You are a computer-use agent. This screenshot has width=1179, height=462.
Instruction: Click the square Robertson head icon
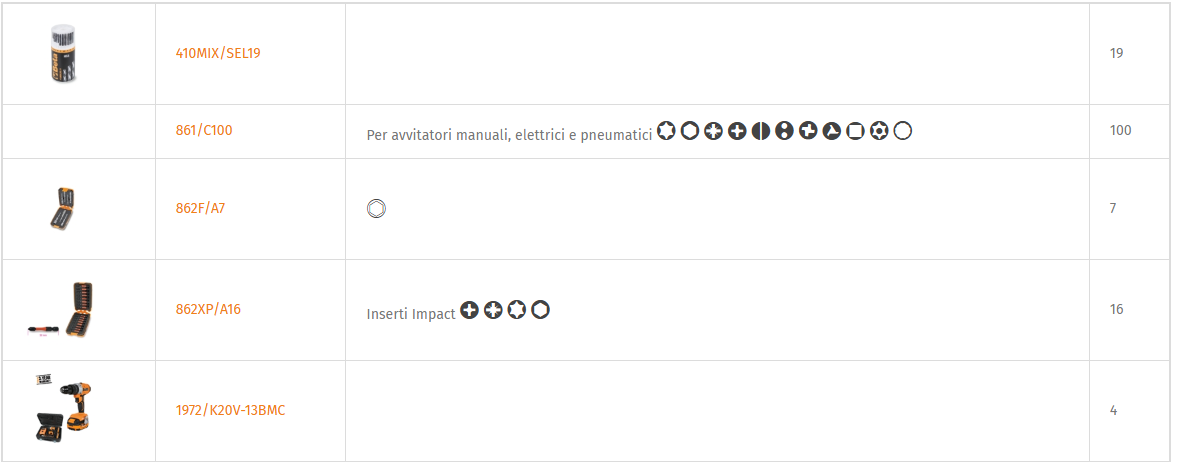[x=855, y=131]
